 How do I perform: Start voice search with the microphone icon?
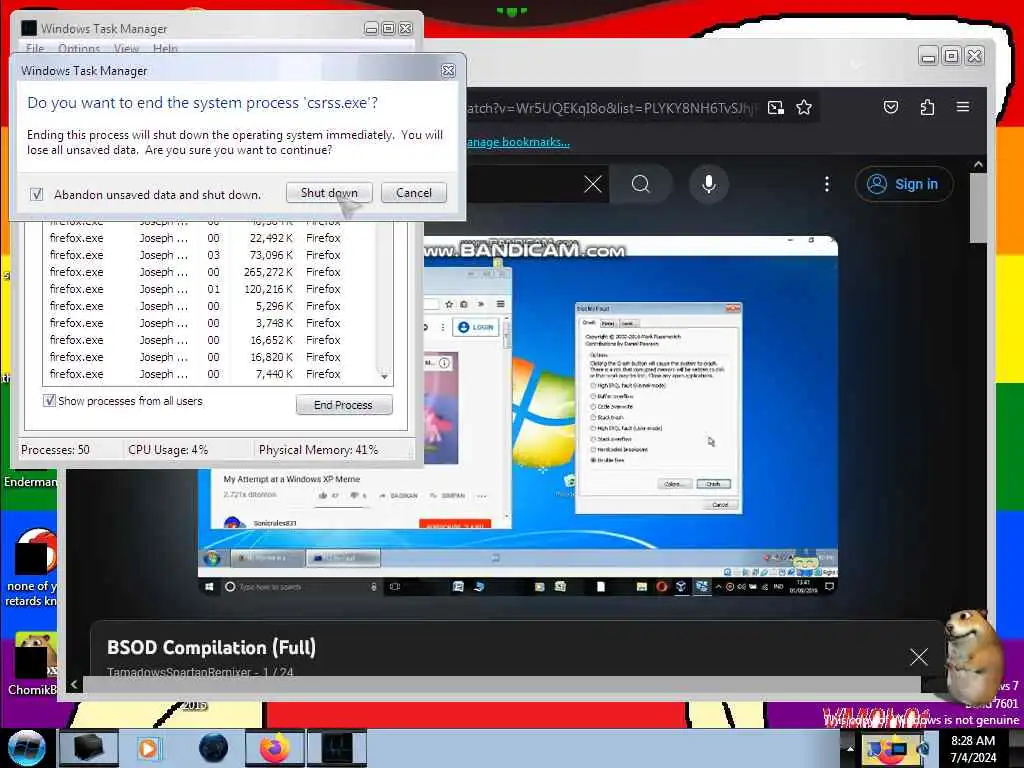[x=709, y=184]
